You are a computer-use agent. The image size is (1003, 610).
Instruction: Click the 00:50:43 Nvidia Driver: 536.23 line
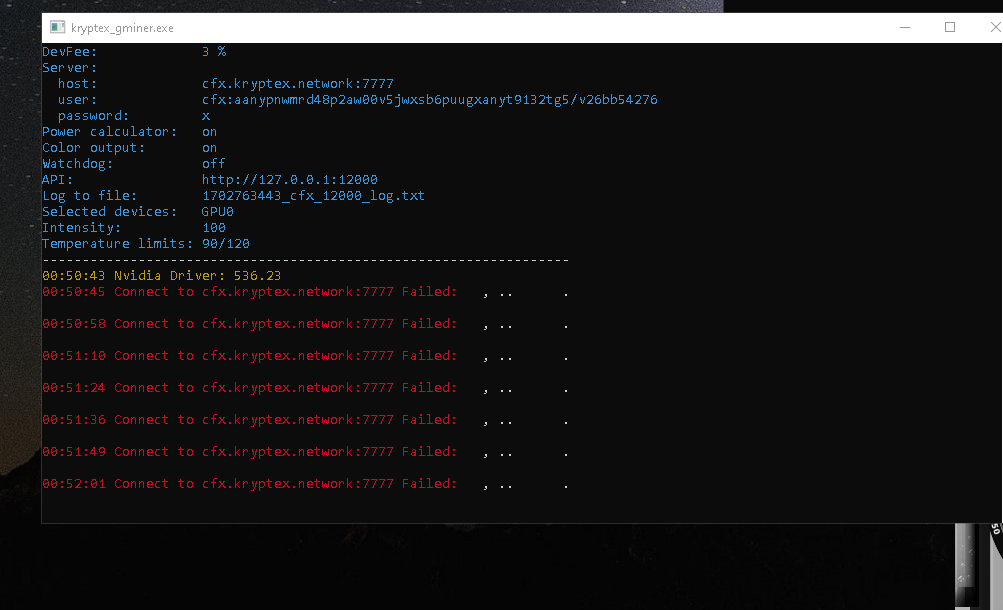tap(161, 276)
